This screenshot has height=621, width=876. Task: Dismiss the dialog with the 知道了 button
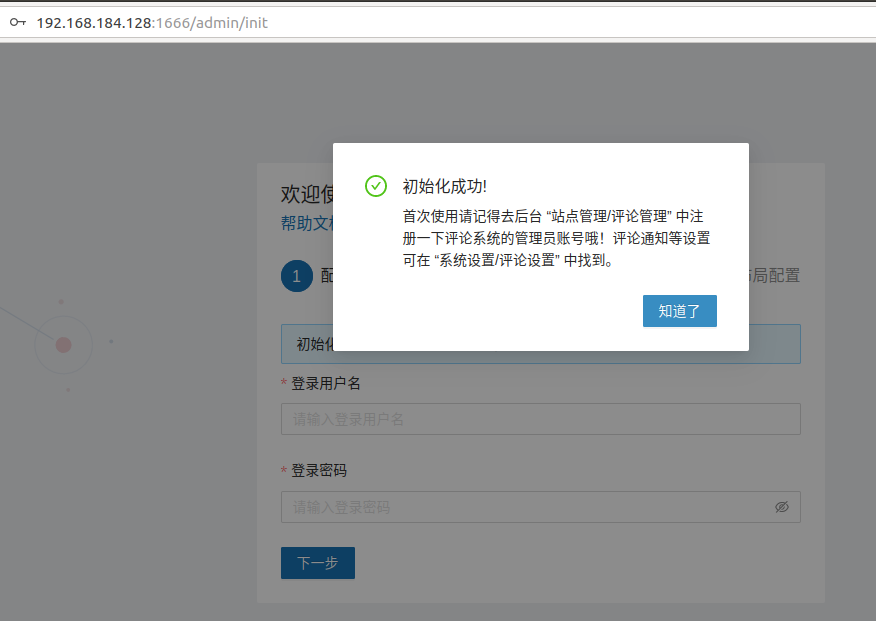click(x=679, y=311)
